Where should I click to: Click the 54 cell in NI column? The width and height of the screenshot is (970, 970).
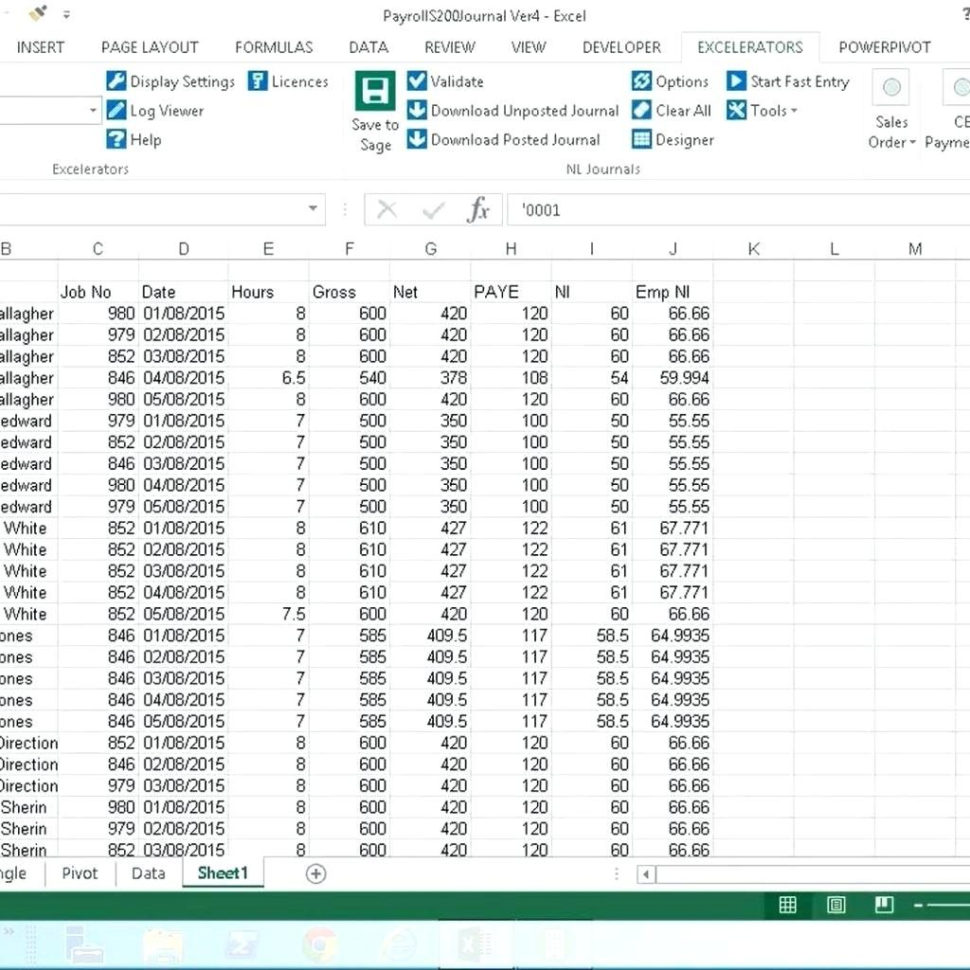(x=592, y=377)
